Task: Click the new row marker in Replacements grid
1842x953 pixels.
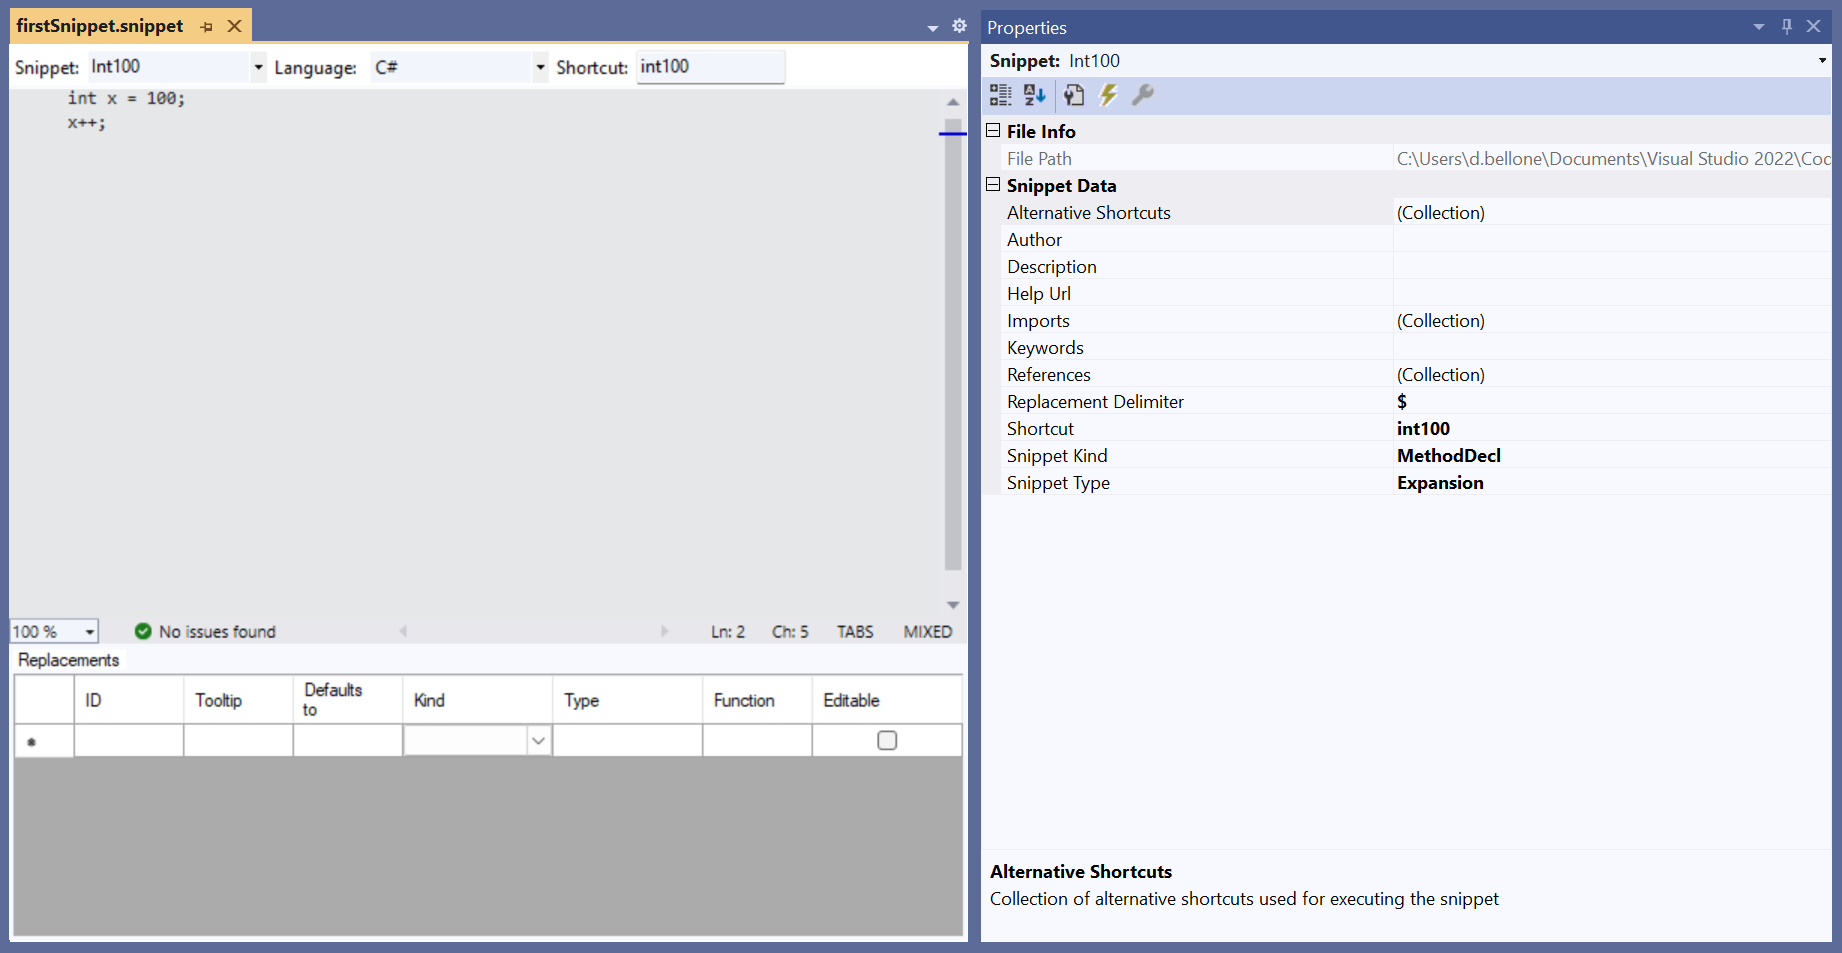Action: pyautogui.click(x=44, y=740)
